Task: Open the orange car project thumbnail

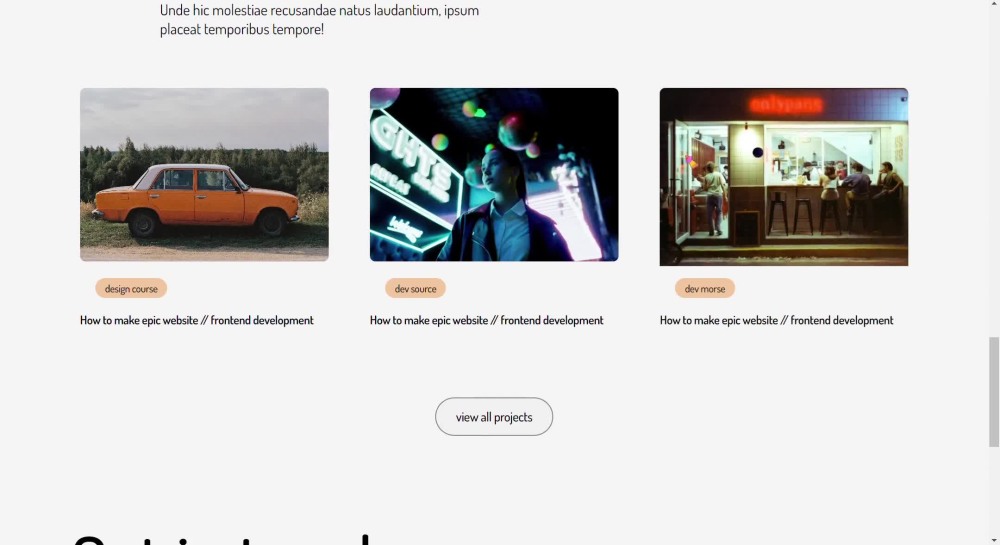Action: (x=204, y=175)
